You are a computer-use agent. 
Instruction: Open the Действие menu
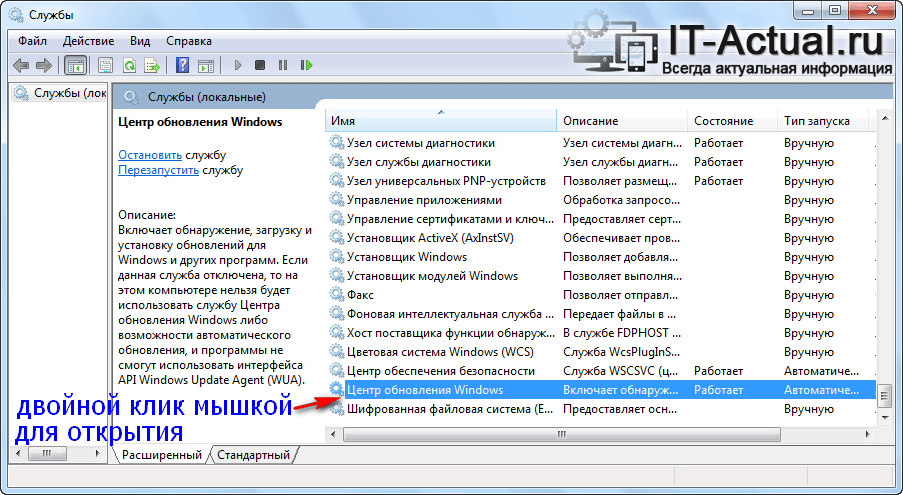pos(88,41)
